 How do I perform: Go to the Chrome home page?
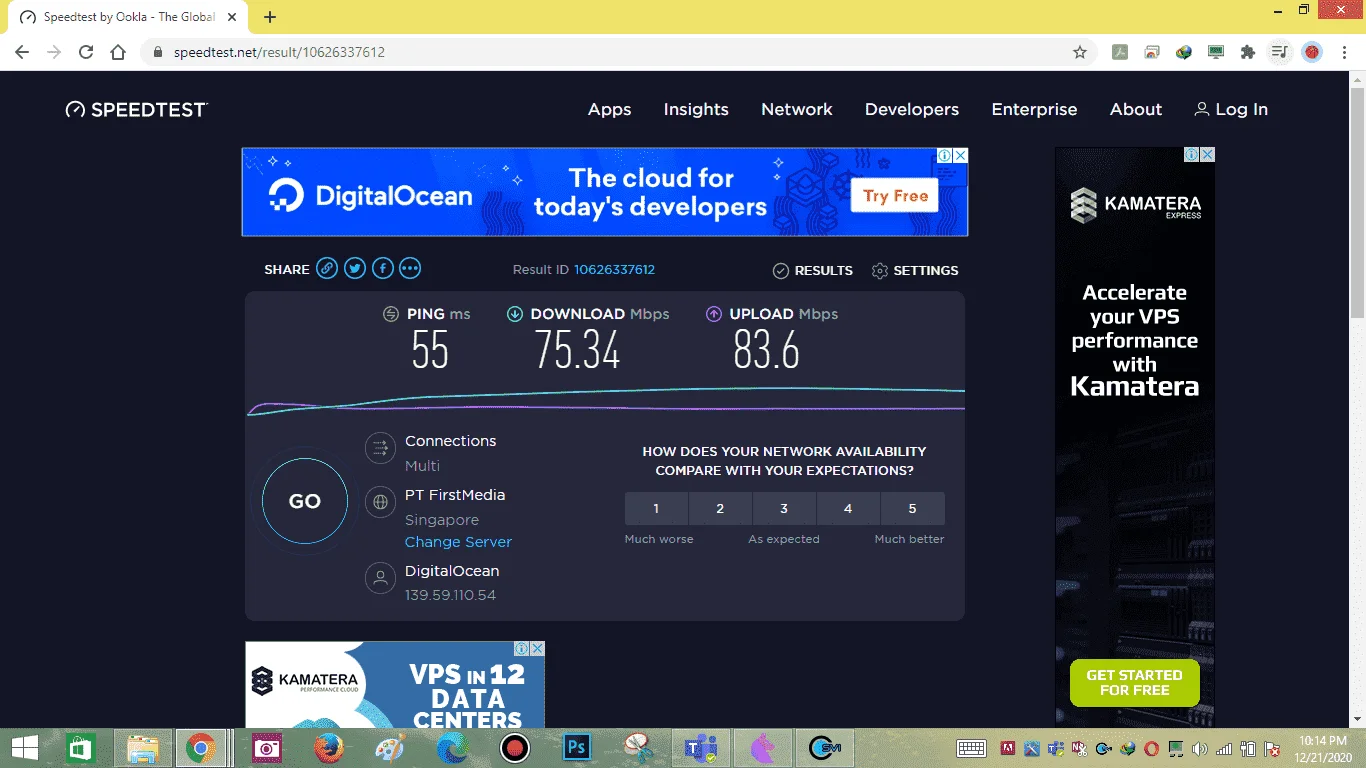(118, 52)
